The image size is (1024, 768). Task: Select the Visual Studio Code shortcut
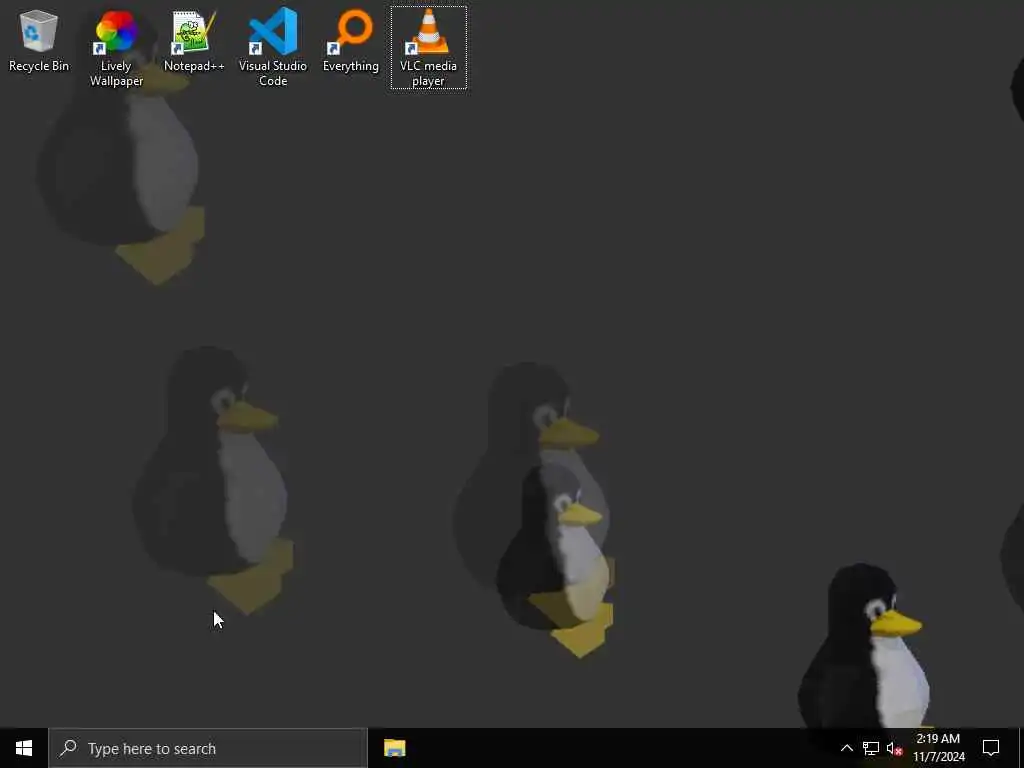(272, 48)
